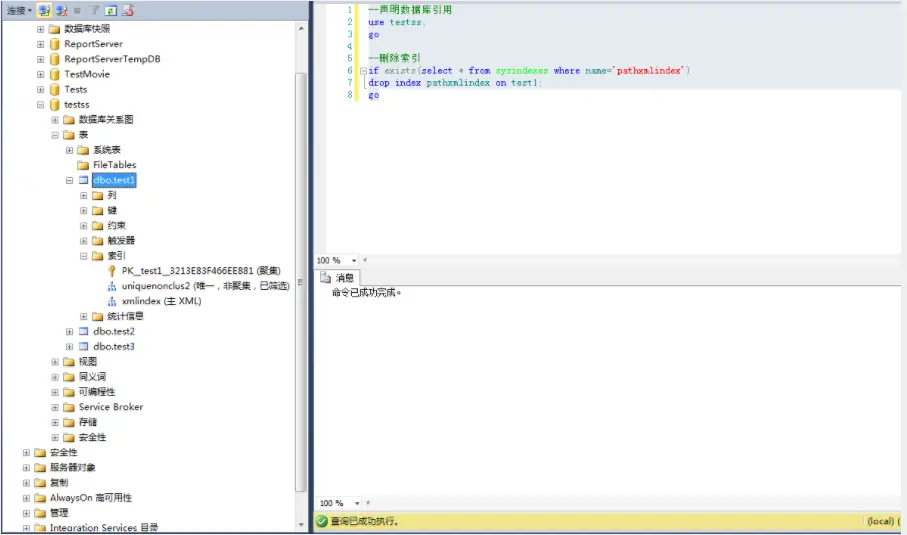Click the toolbar icon with red X
Viewport: 907px width, 535px height.
(x=128, y=10)
